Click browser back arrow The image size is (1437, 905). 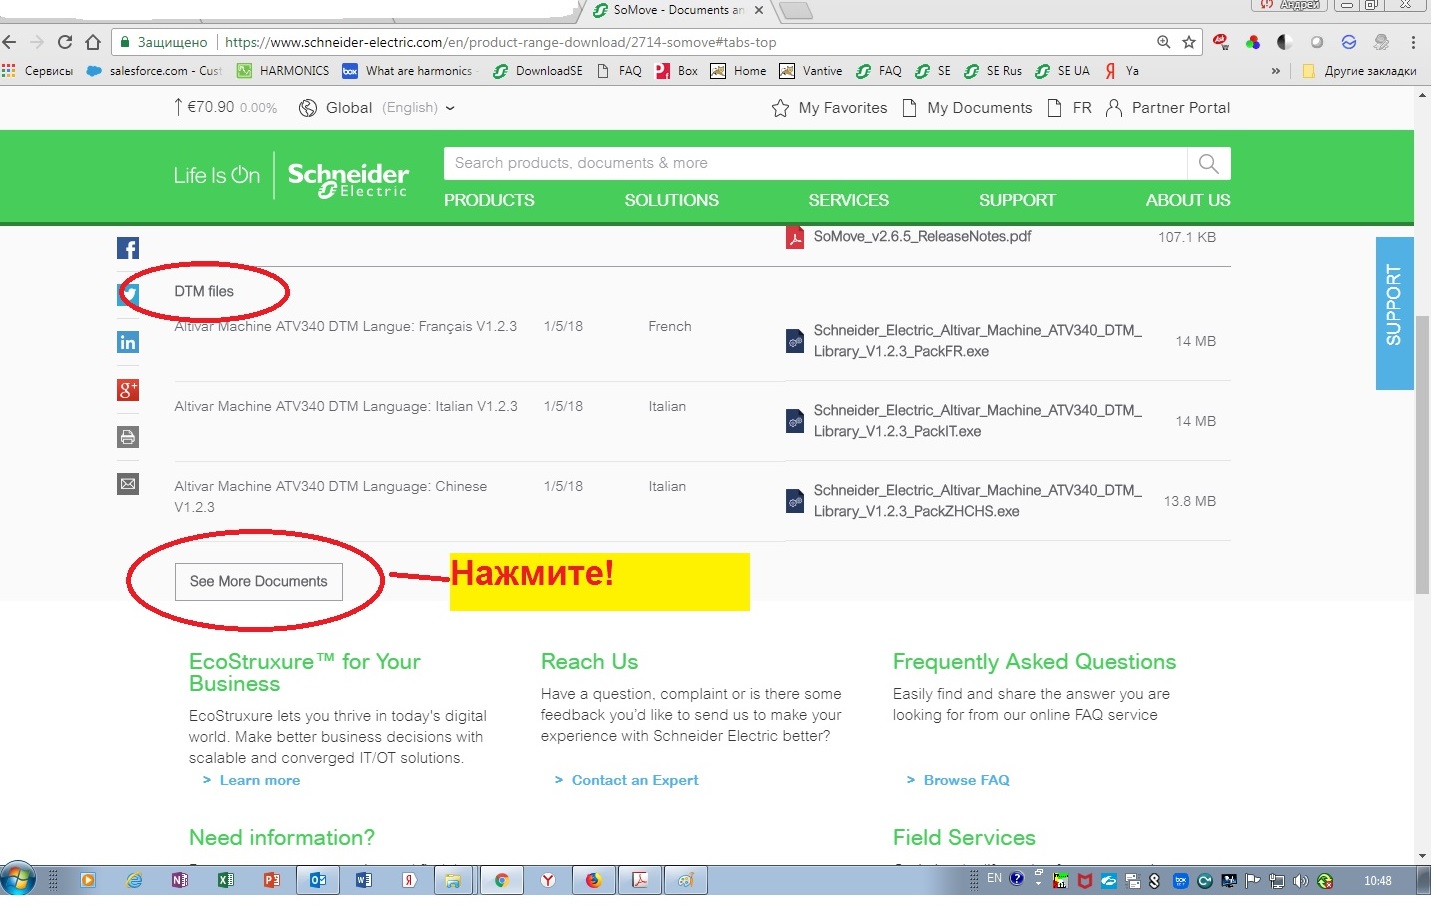point(10,42)
